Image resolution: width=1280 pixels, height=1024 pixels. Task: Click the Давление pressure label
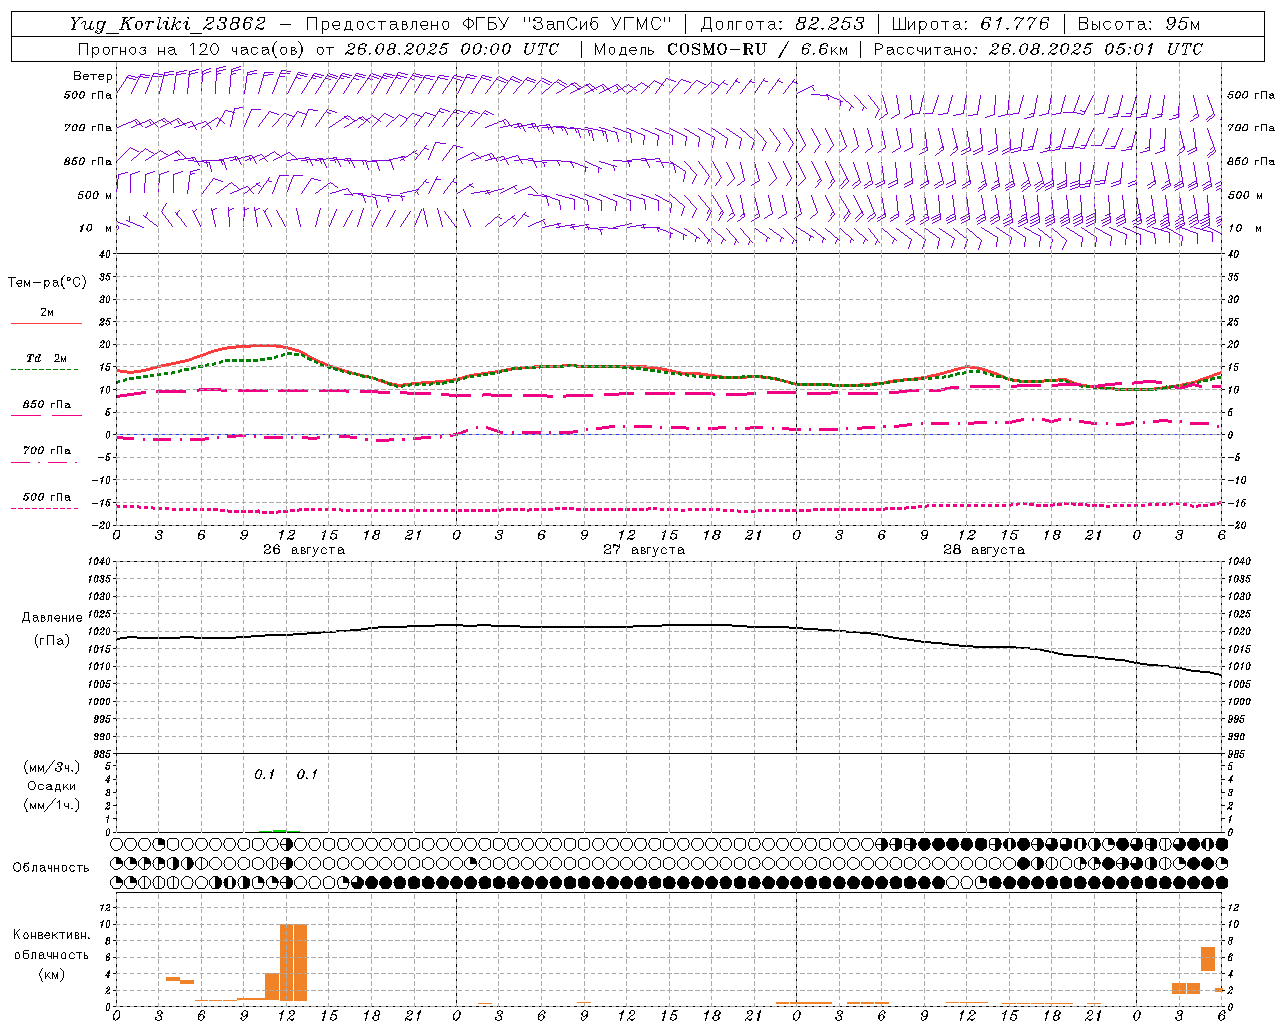pyautogui.click(x=52, y=618)
